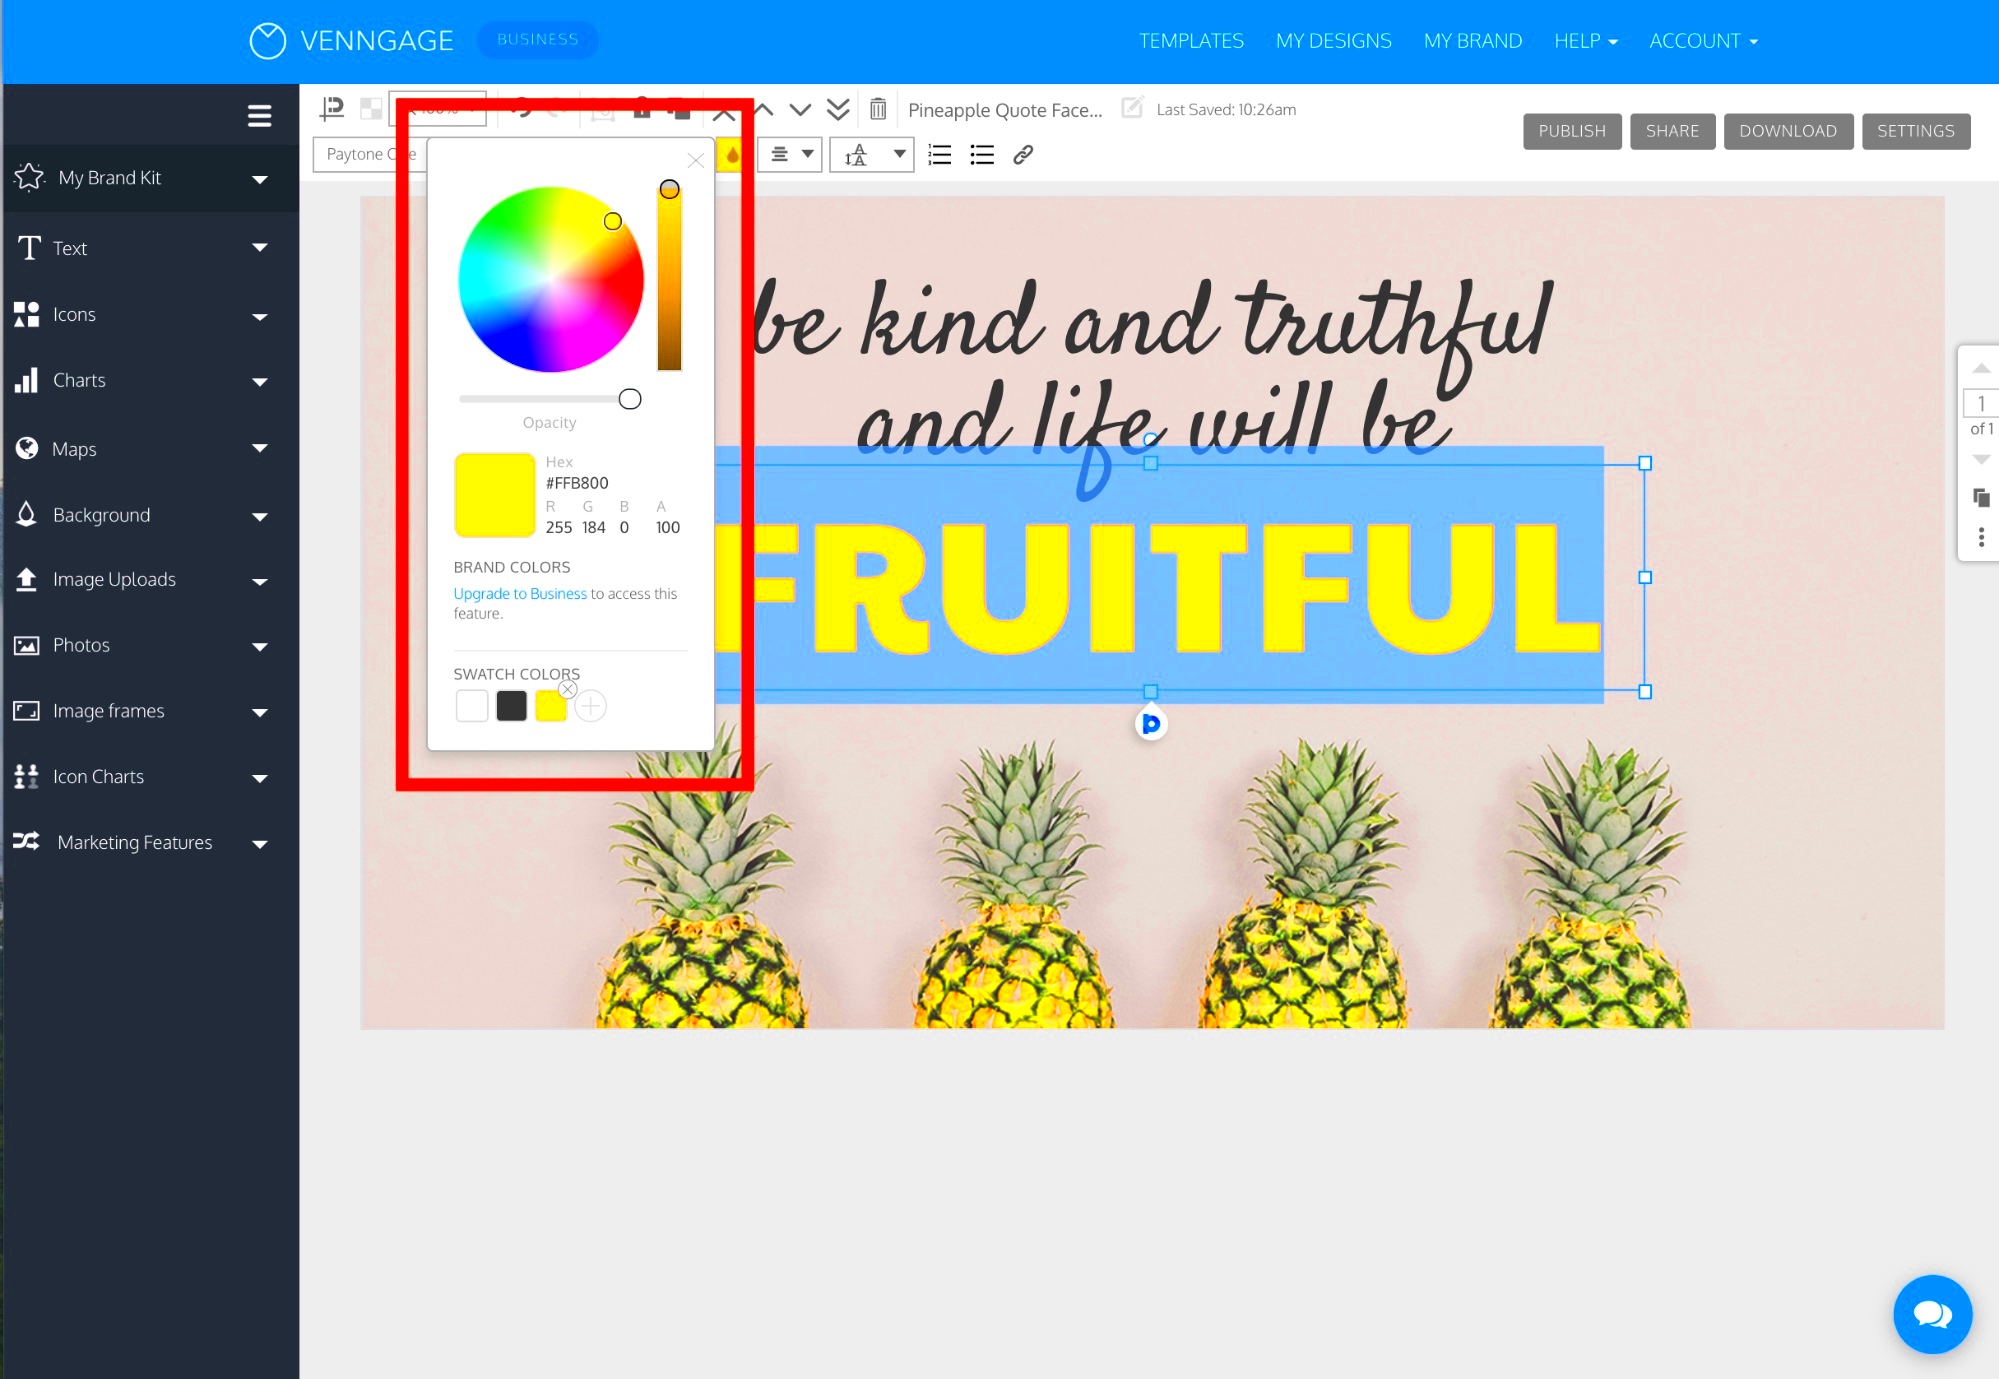Click Upgrade to Business link

pyautogui.click(x=518, y=594)
